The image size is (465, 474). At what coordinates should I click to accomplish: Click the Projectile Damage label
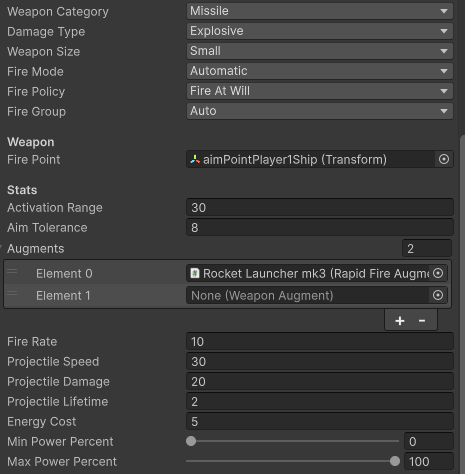58,382
